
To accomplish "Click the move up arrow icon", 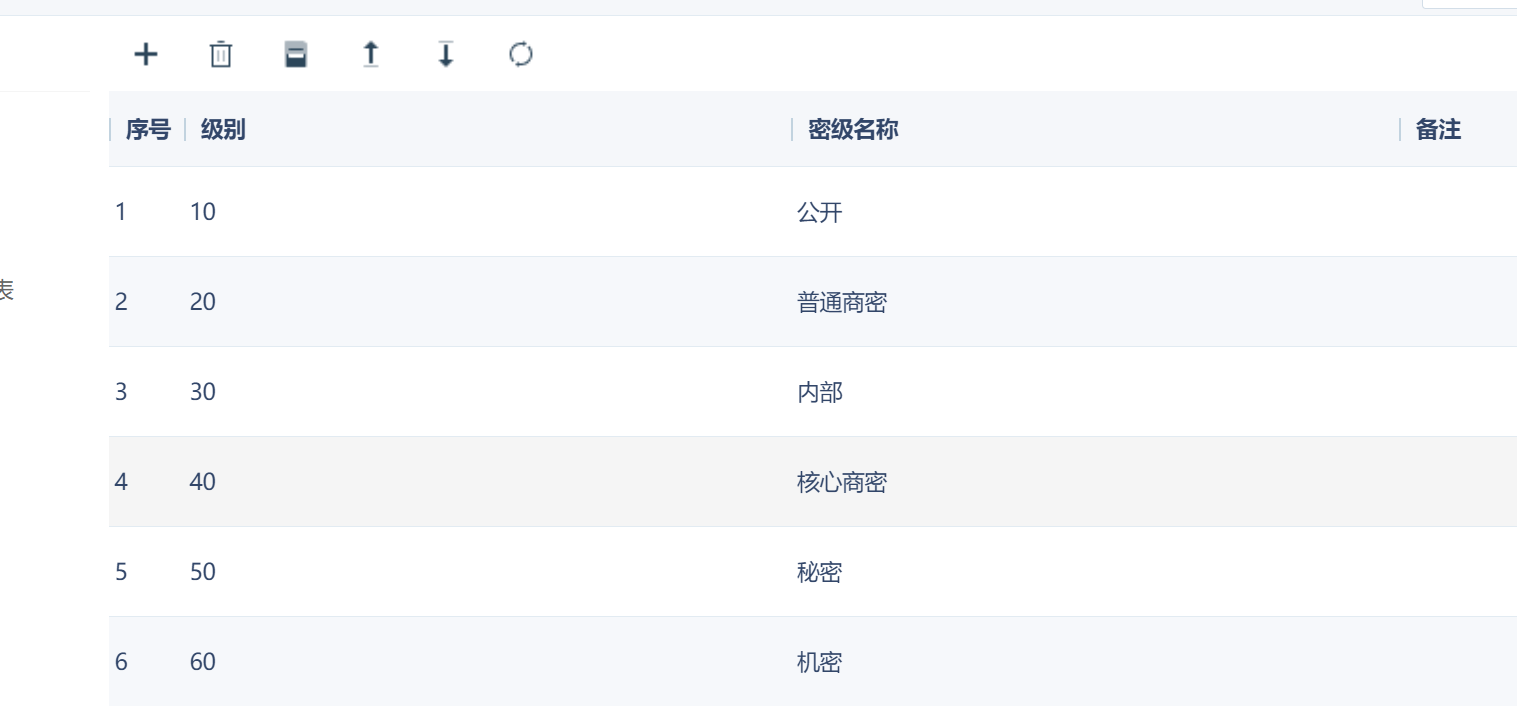I will click(x=371, y=54).
